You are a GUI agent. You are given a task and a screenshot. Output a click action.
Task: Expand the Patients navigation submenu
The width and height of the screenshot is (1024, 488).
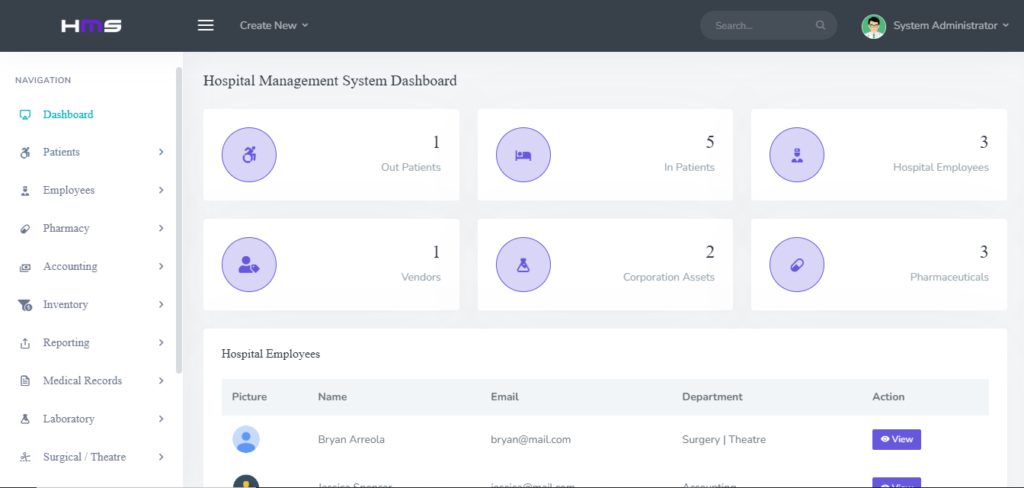pyautogui.click(x=161, y=152)
